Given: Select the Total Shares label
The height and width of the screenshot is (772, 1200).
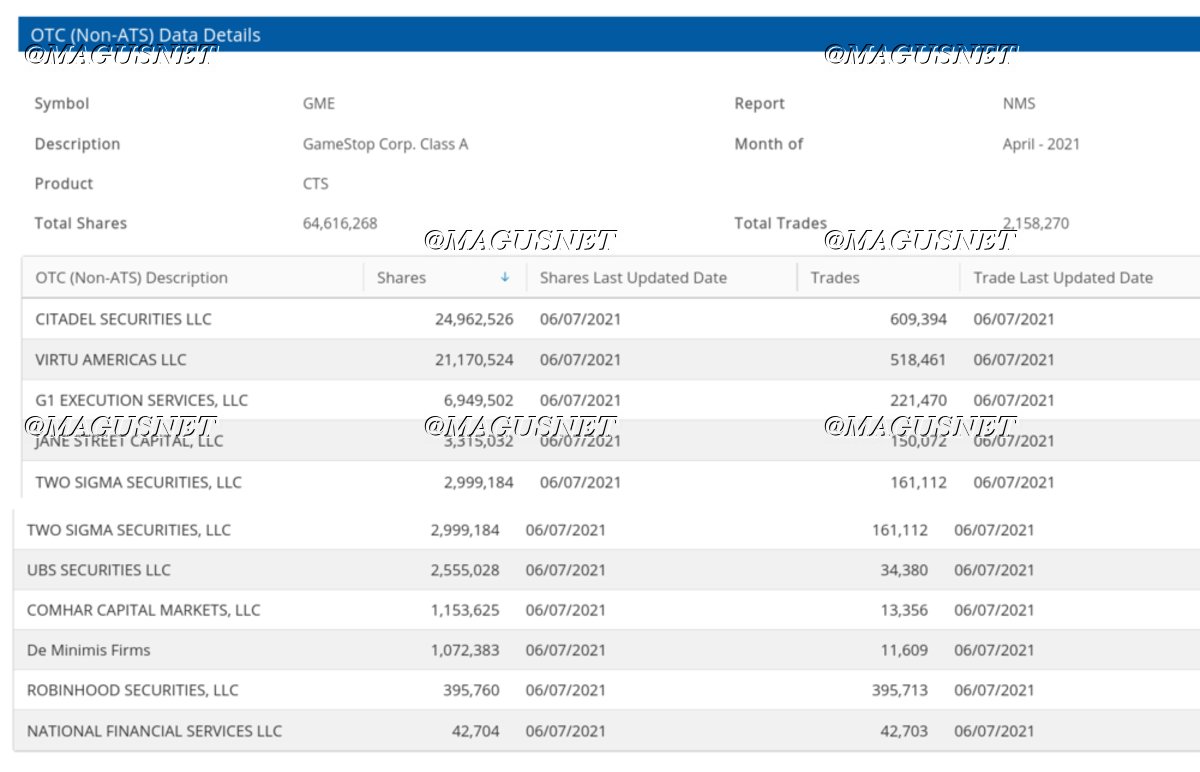Looking at the screenshot, I should click(81, 224).
